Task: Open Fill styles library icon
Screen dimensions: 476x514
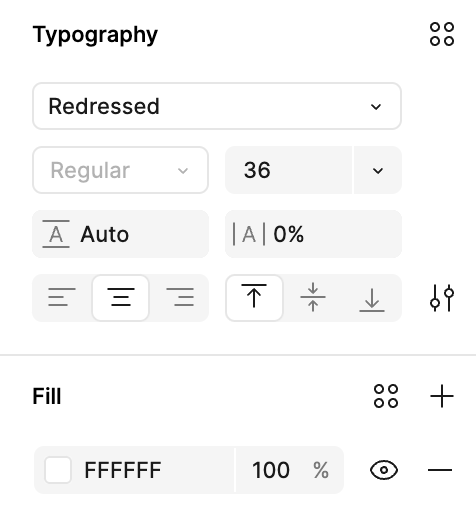Action: pyautogui.click(x=386, y=396)
